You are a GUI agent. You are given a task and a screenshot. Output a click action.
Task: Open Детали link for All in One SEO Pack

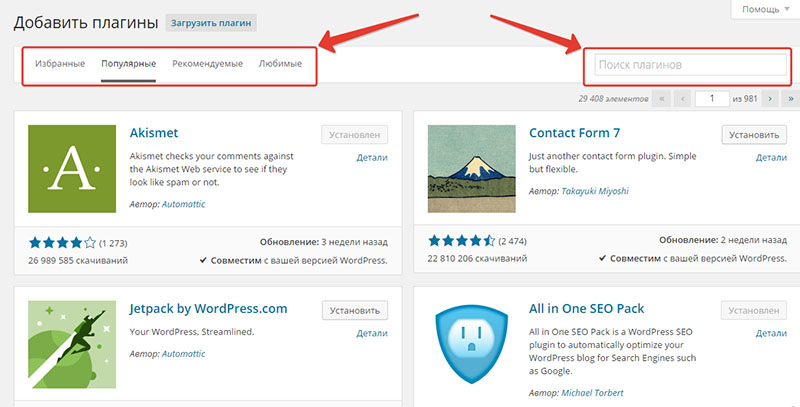click(x=771, y=333)
